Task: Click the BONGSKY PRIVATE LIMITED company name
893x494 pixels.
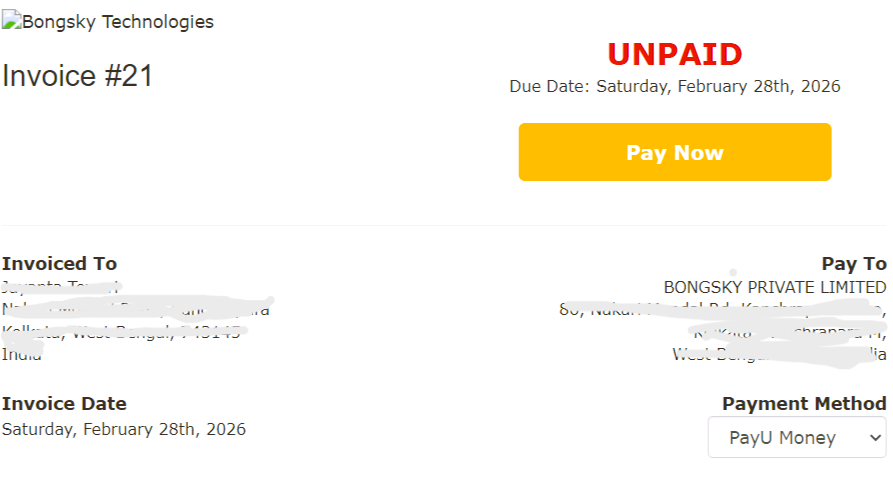Action: click(x=775, y=287)
